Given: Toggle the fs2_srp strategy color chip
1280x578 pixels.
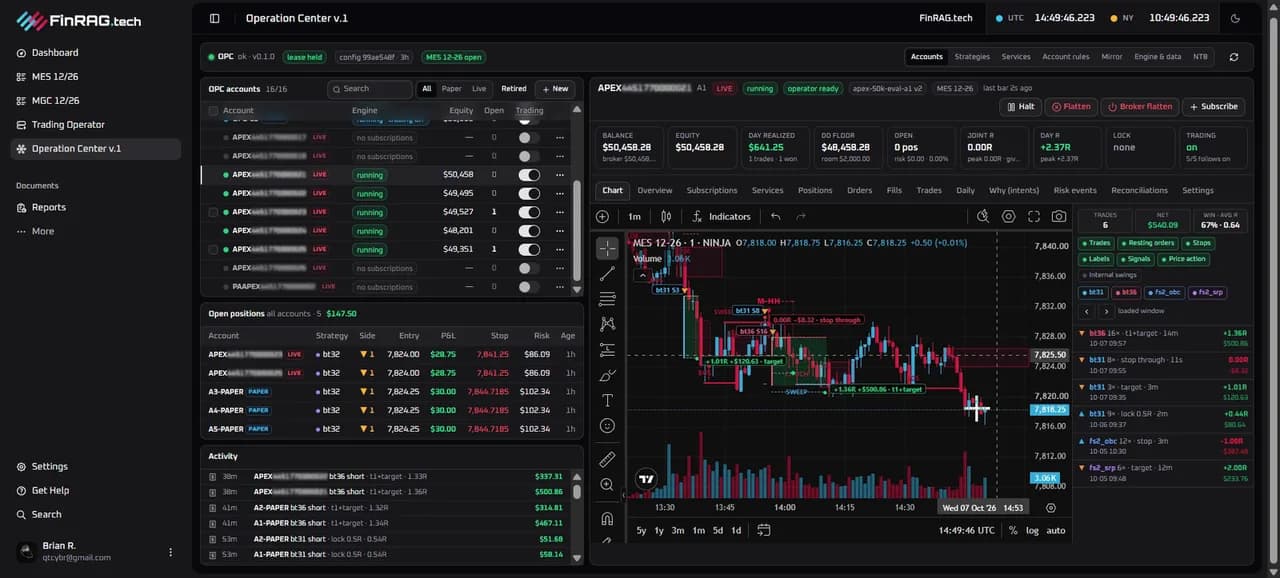Looking at the screenshot, I should click(x=1207, y=292).
